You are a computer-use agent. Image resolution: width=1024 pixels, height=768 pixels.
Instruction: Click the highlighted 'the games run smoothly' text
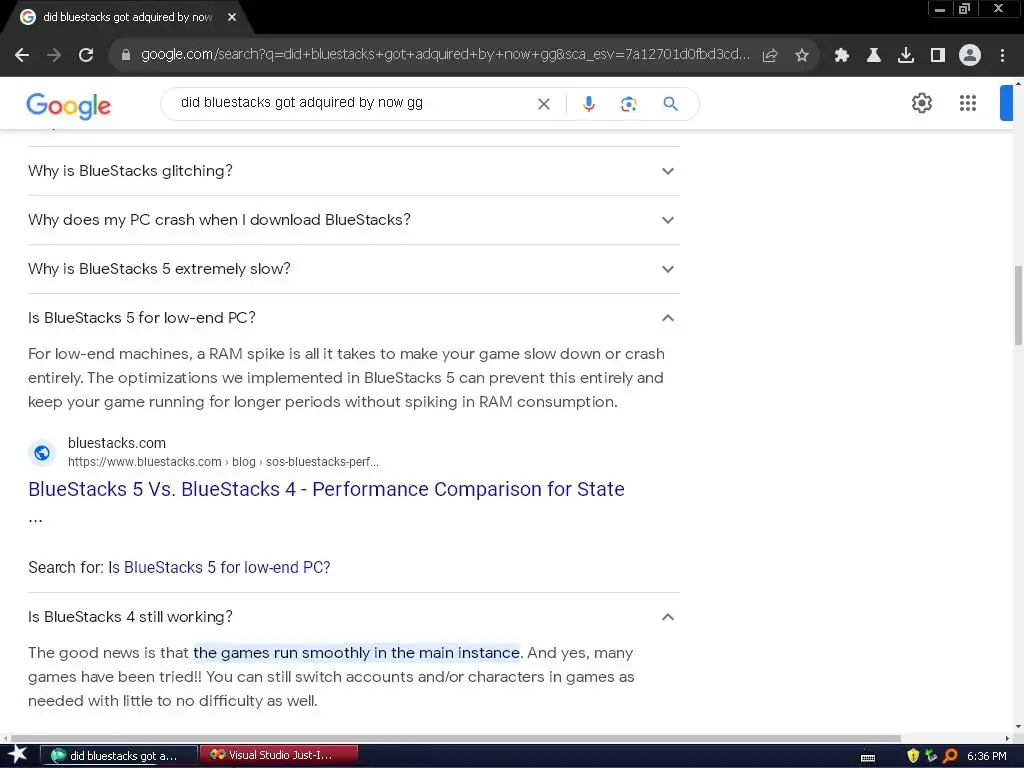[x=357, y=653]
